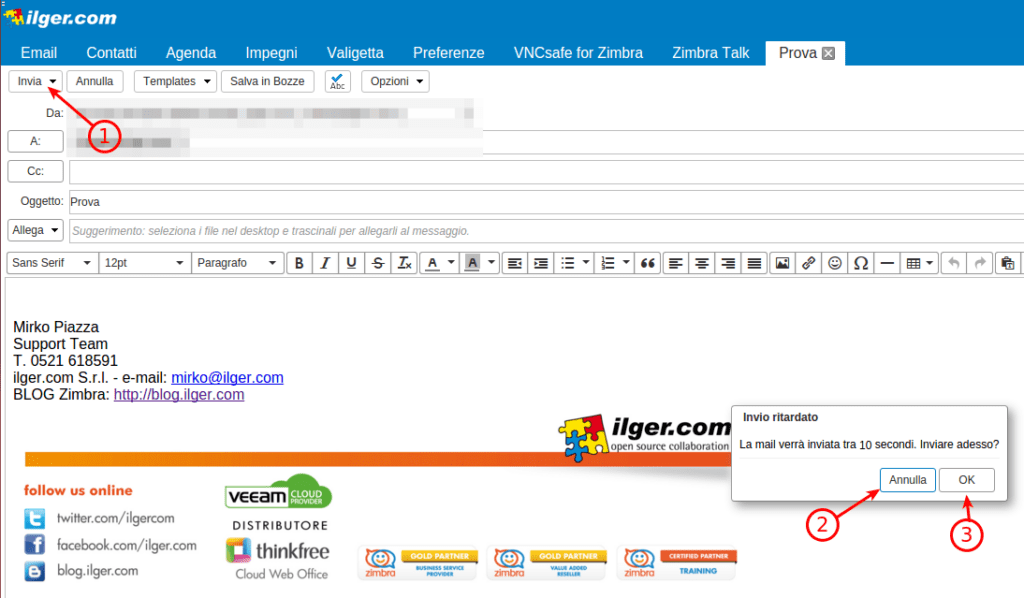The image size is (1024, 598).
Task: Switch to the Contatti tab
Action: pyautogui.click(x=111, y=53)
